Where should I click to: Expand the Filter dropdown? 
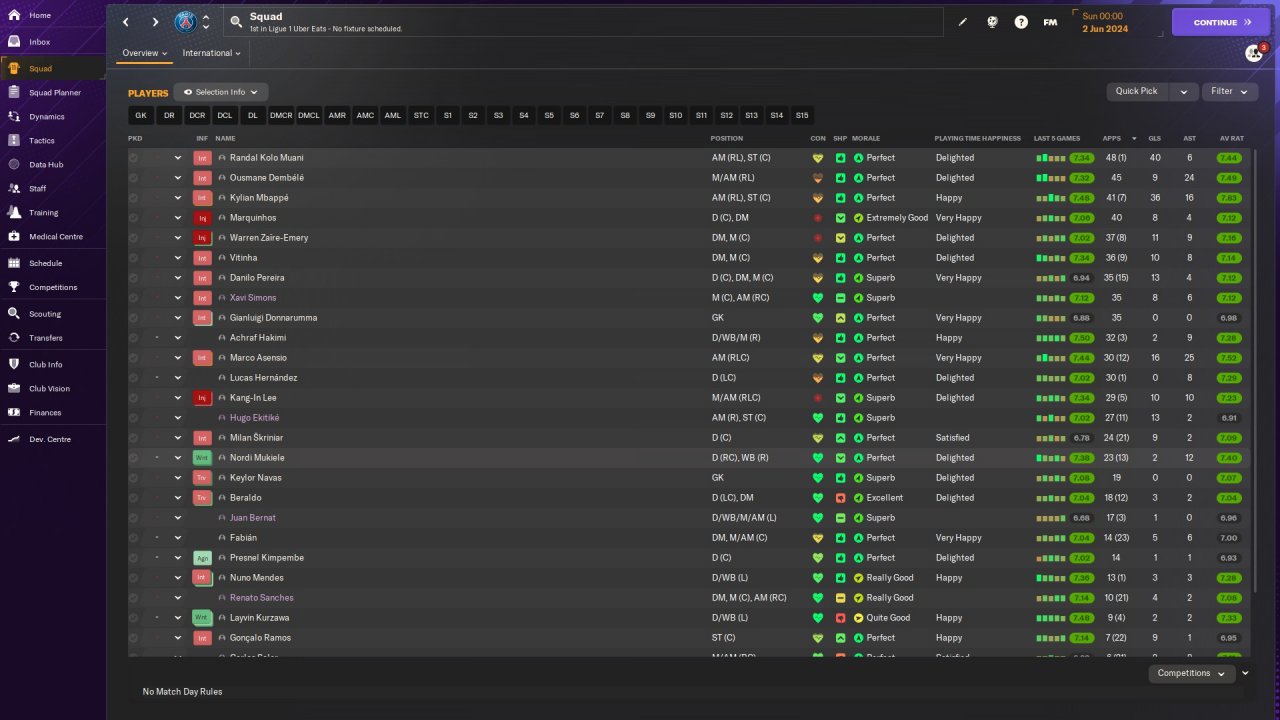point(1229,91)
